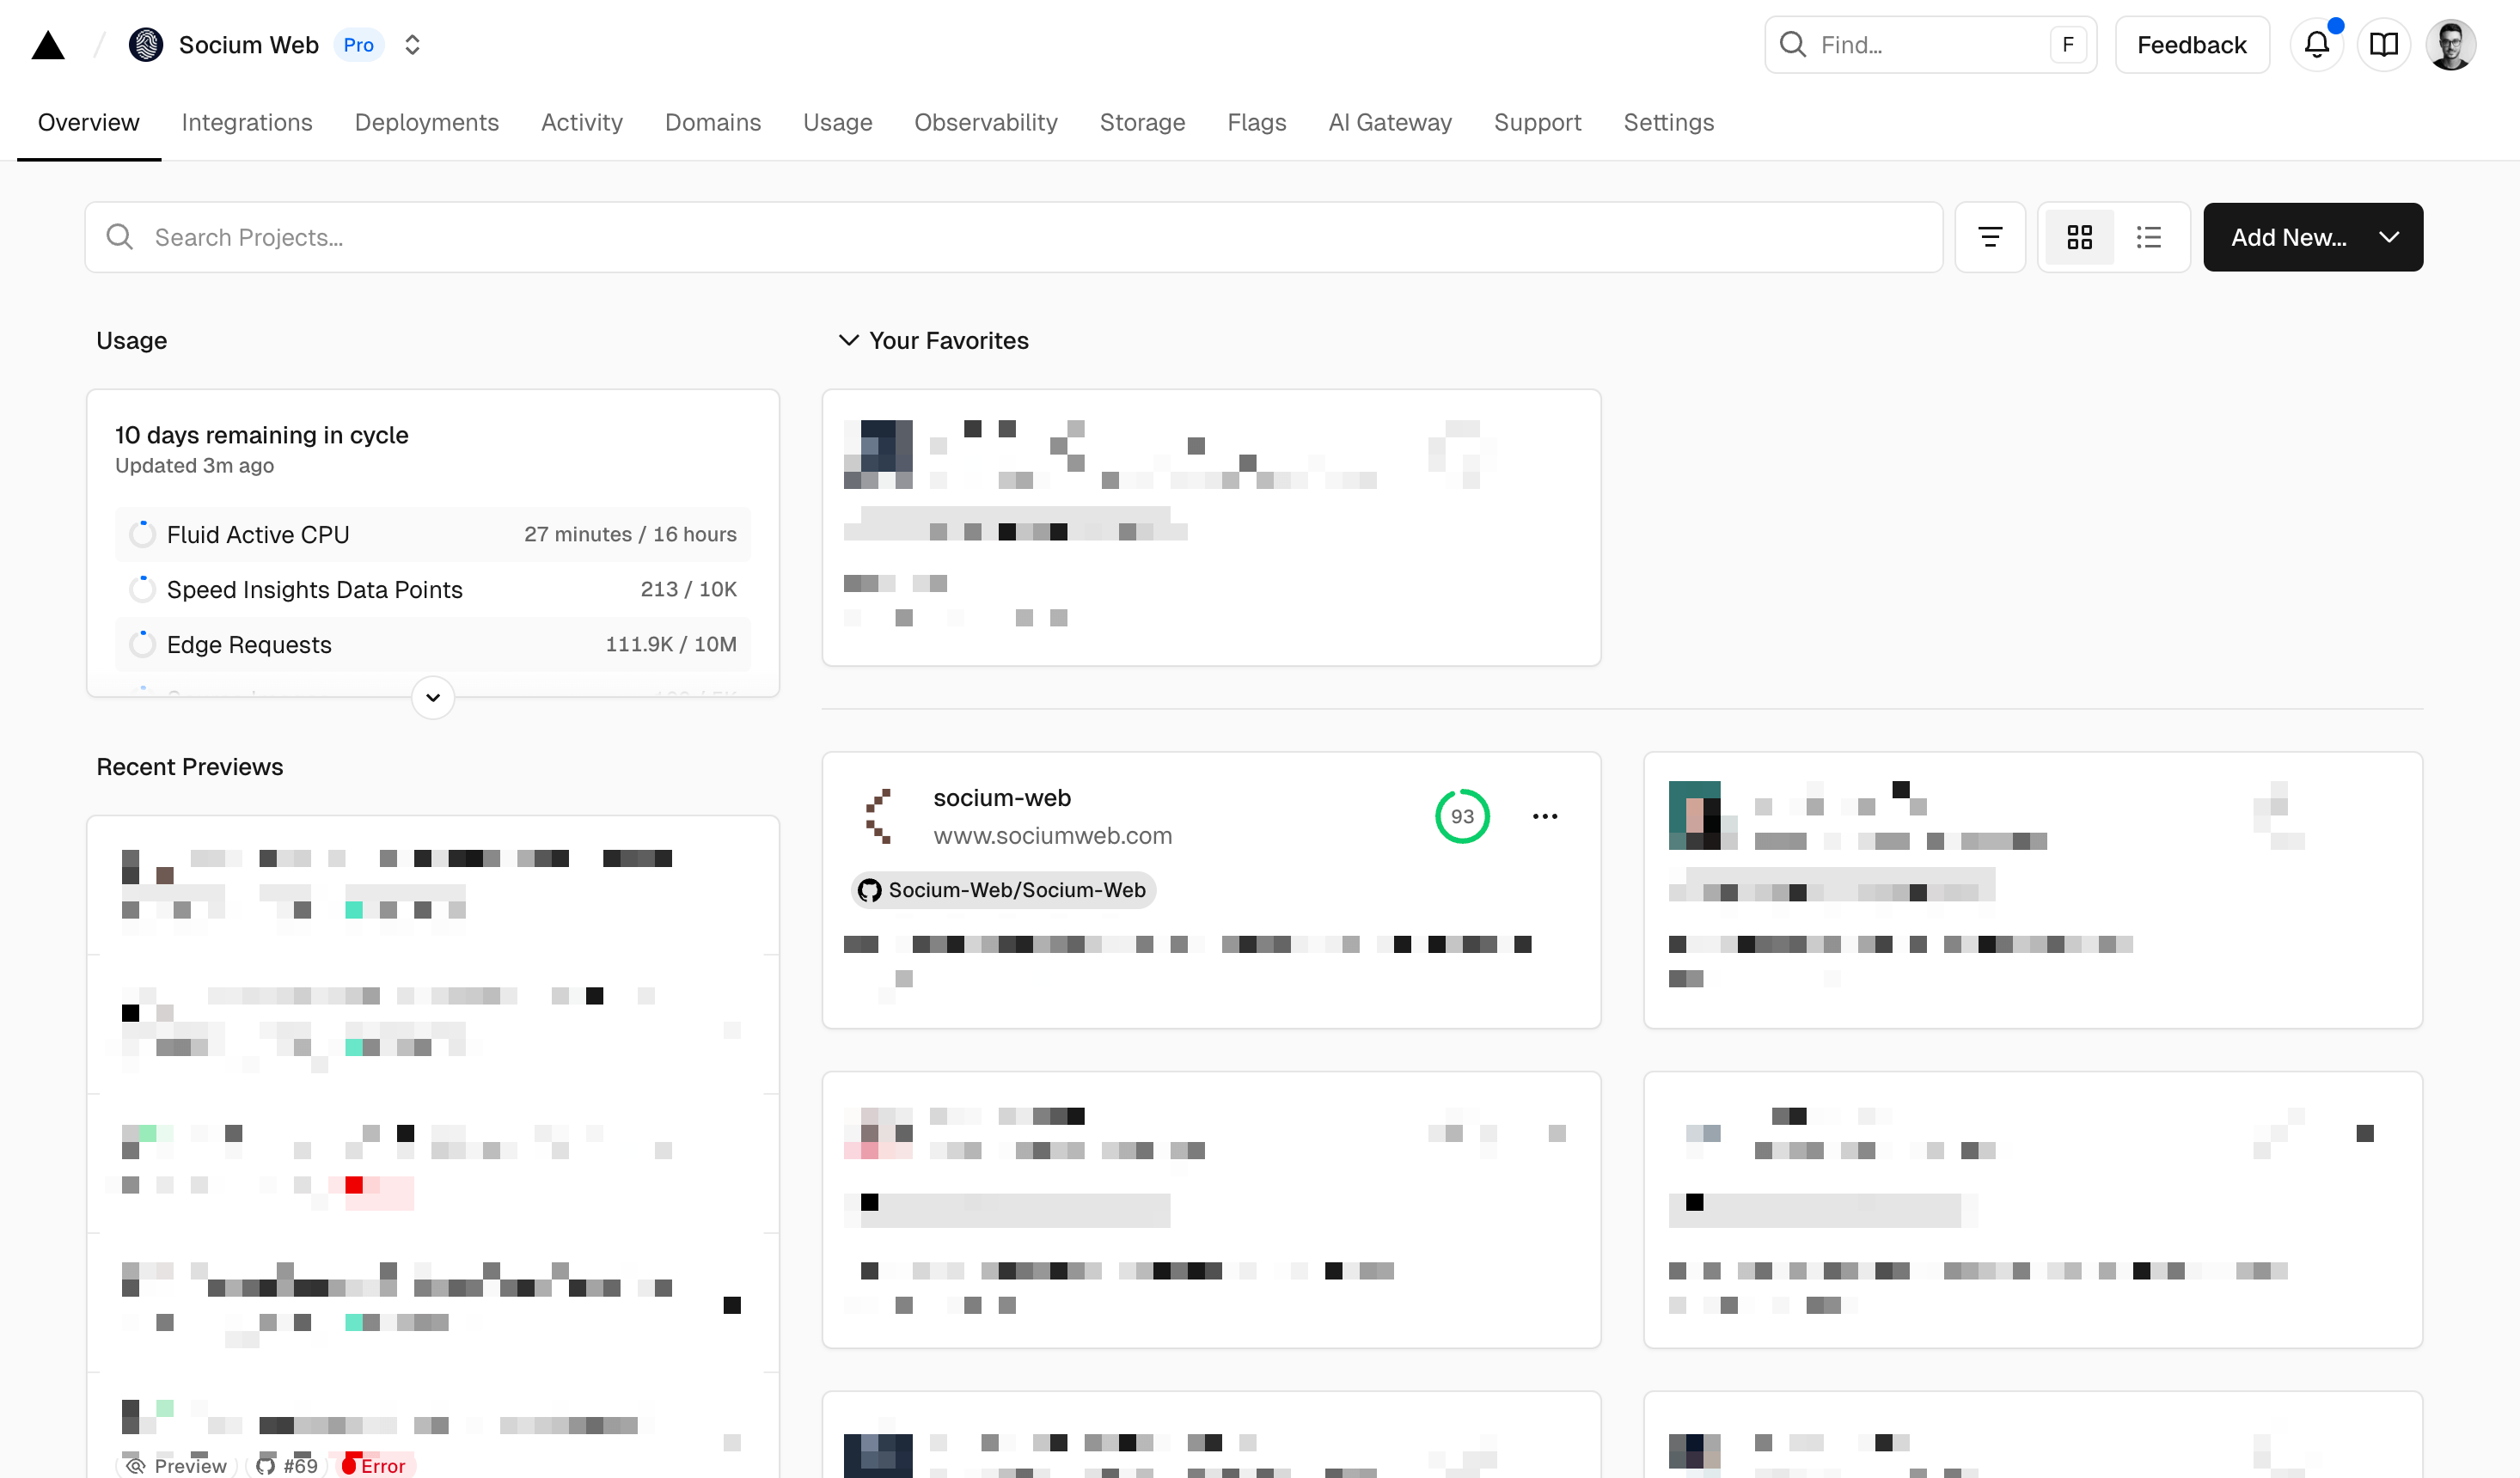The image size is (2520, 1478).
Task: Click your profile avatar
Action: [2452, 44]
